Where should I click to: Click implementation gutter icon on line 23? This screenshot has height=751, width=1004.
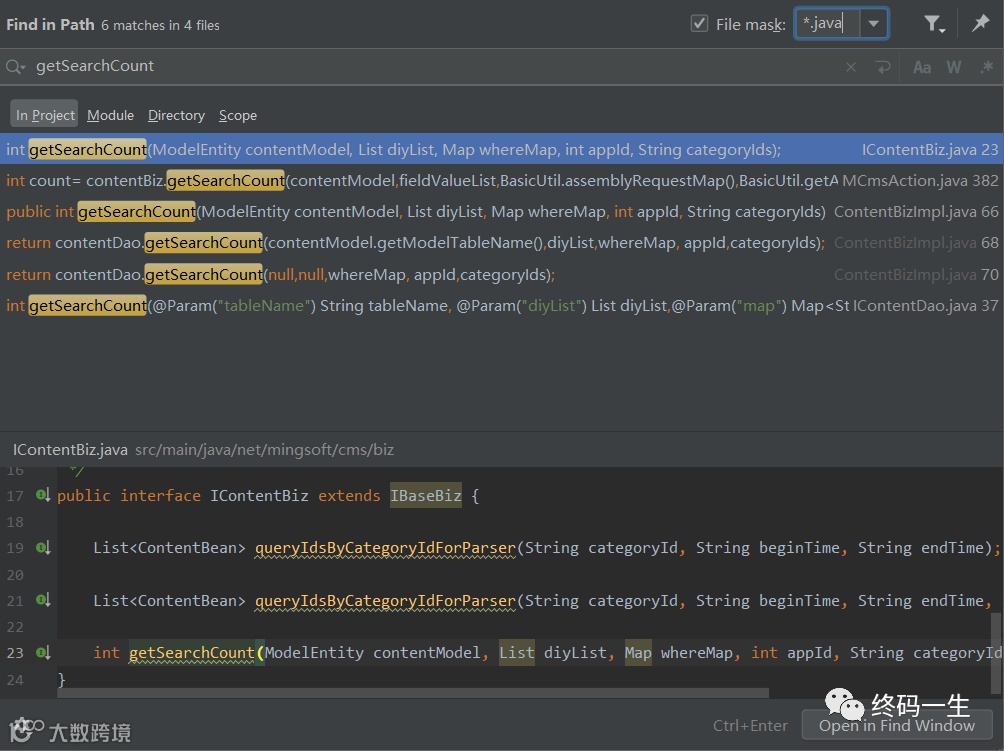click(43, 652)
